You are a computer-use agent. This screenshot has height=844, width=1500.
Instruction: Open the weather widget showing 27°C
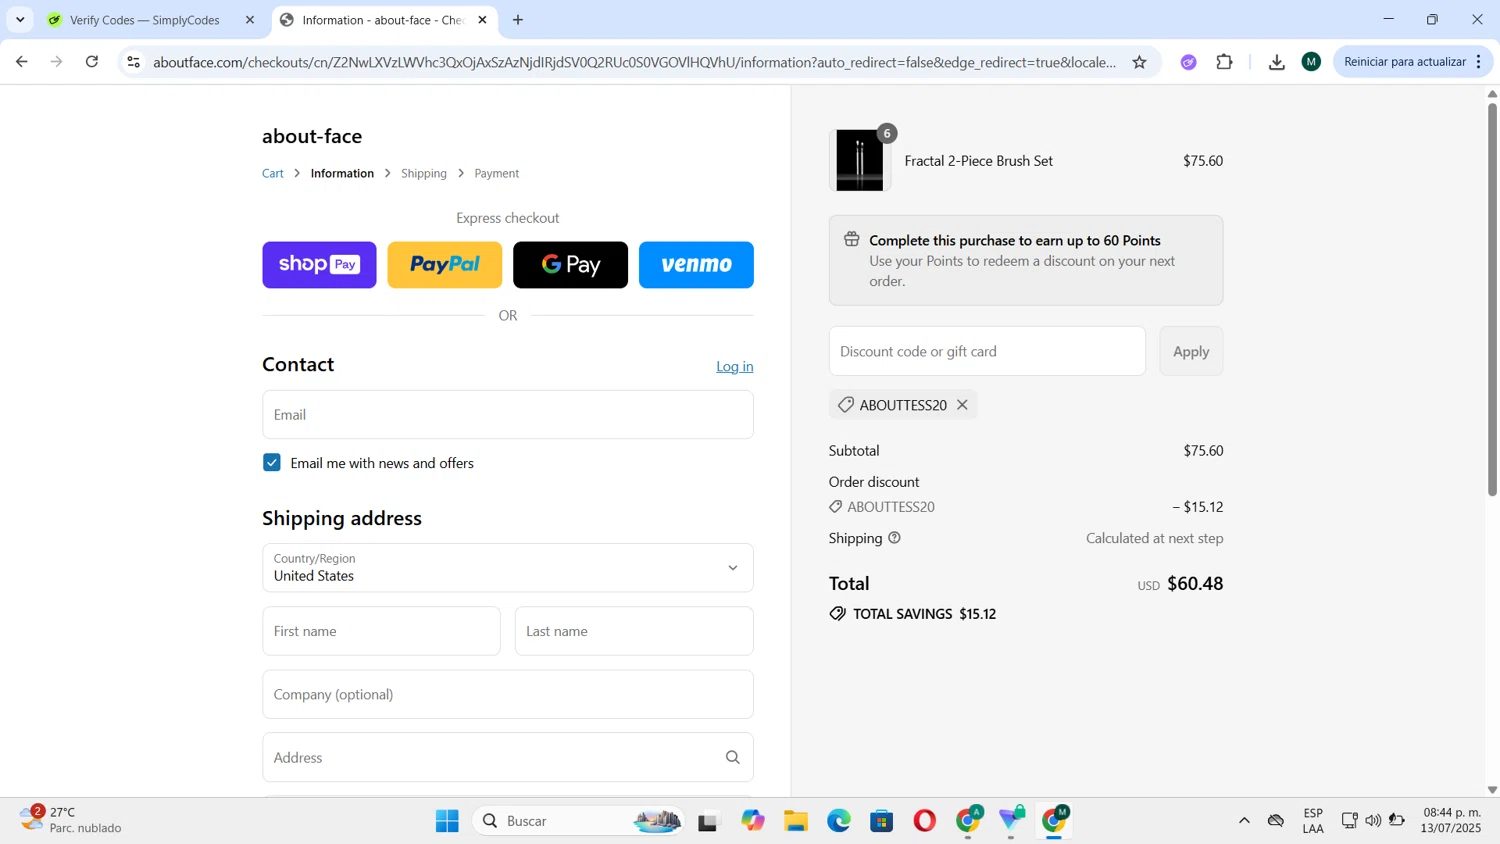[x=70, y=820]
